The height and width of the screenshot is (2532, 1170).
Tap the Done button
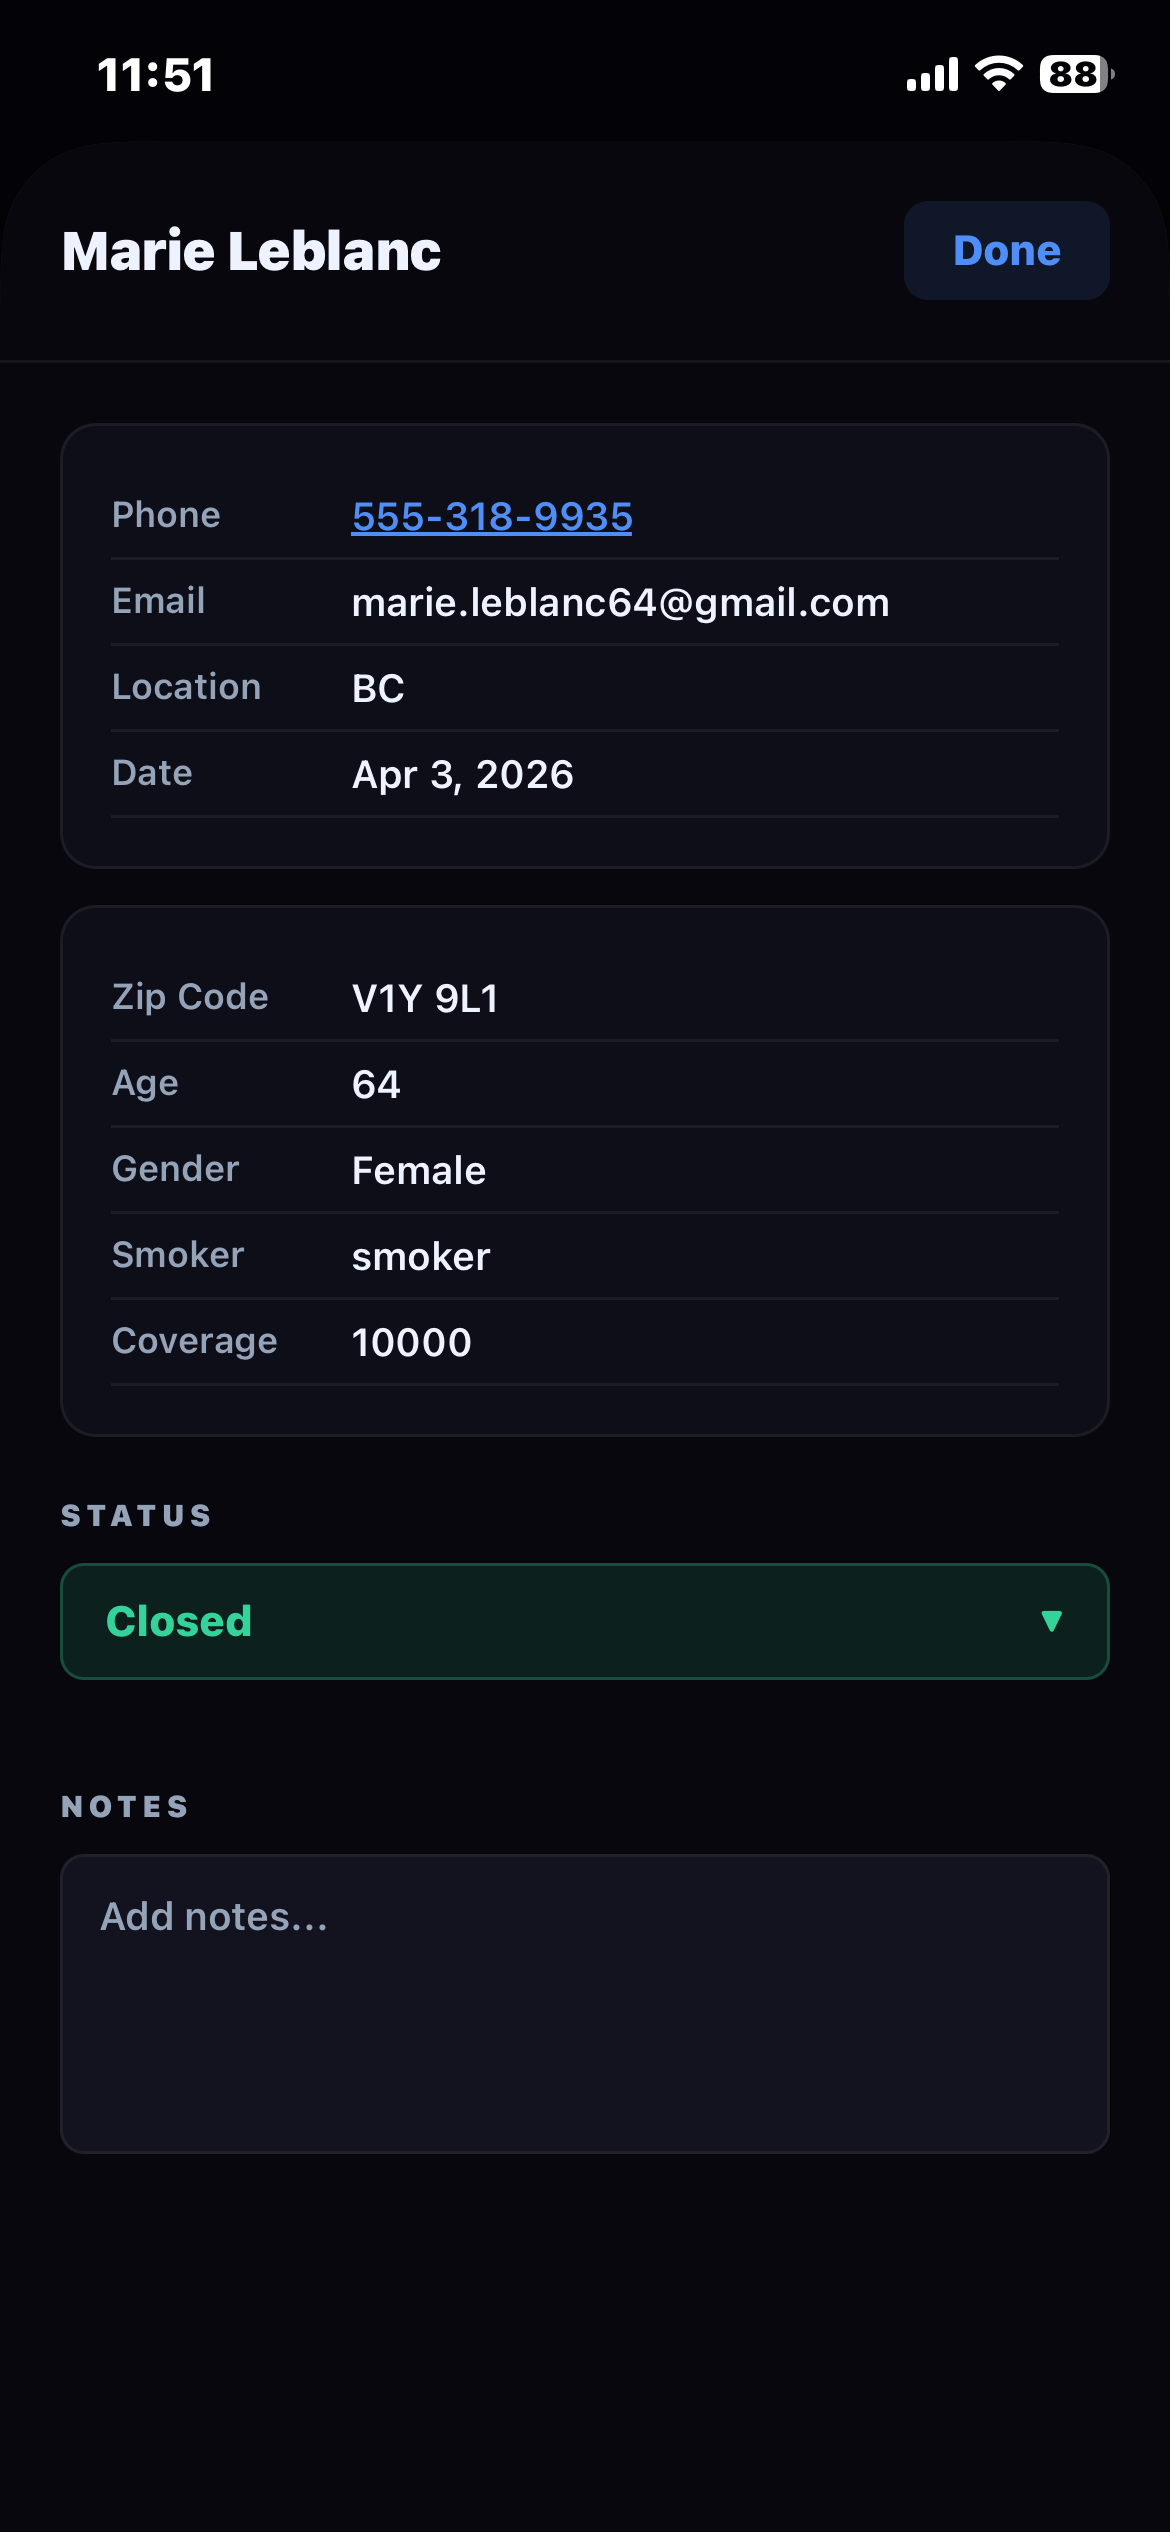[1006, 250]
